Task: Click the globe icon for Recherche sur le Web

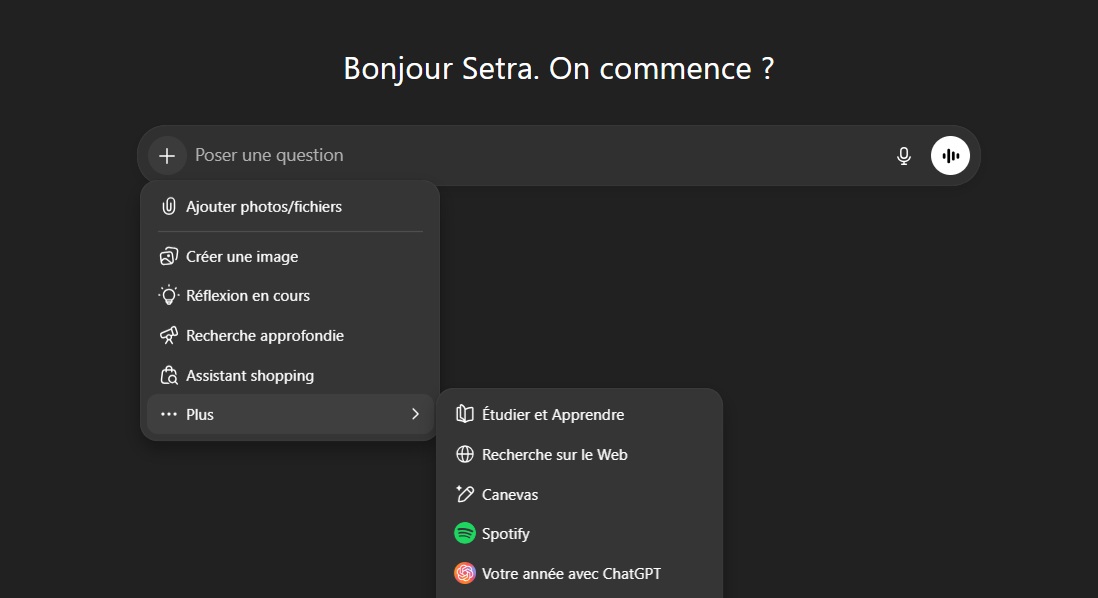Action: (x=464, y=454)
